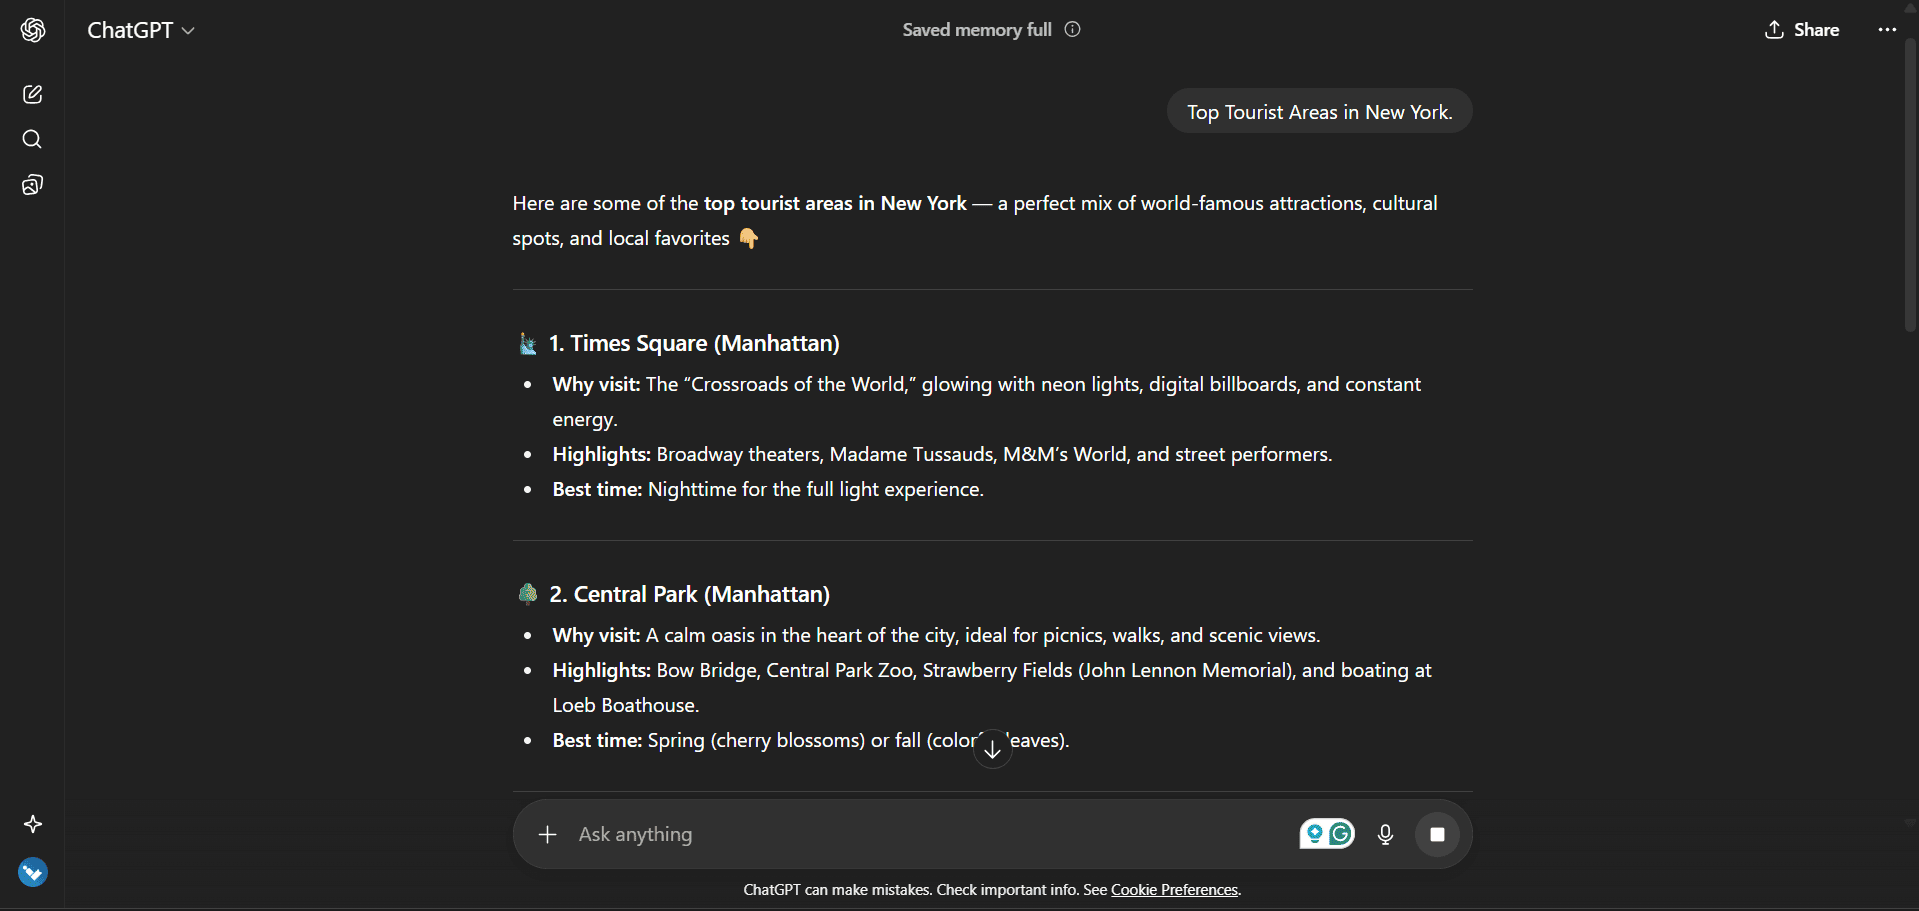Image resolution: width=1919 pixels, height=911 pixels.
Task: Click the ChatGPT logo at top left
Action: tap(33, 30)
